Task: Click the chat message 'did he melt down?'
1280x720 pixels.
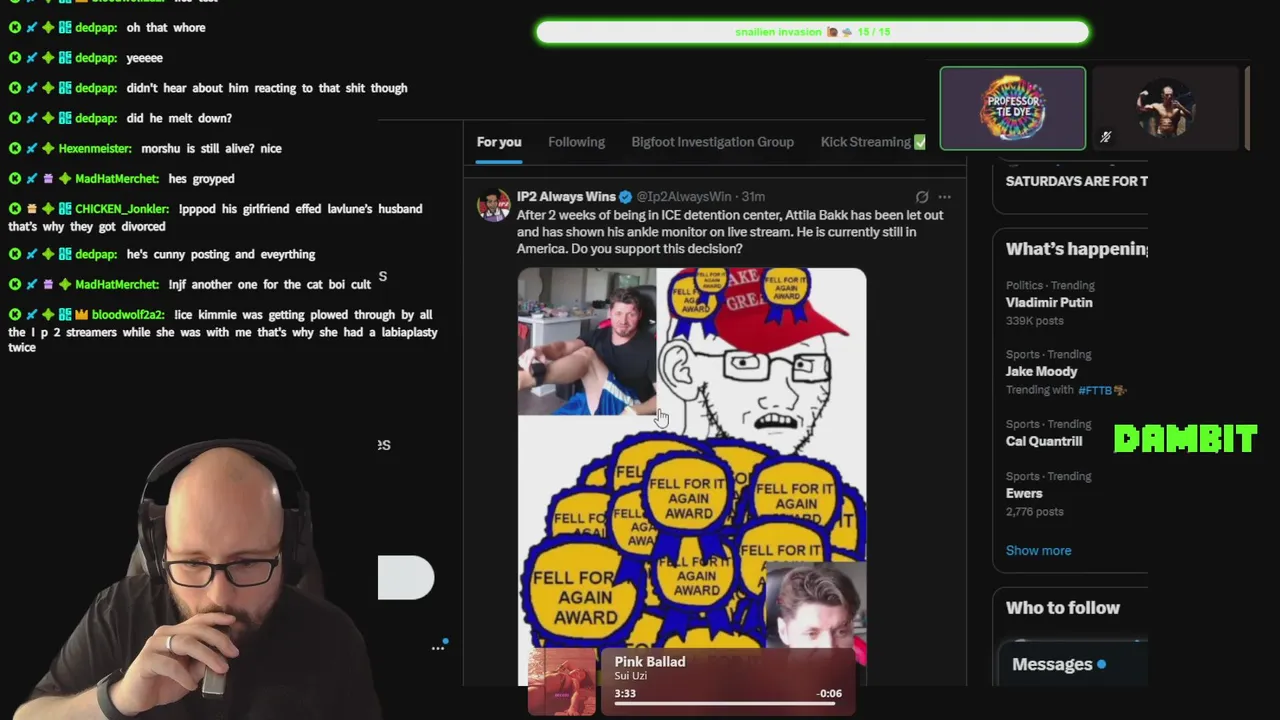Action: coord(179,118)
